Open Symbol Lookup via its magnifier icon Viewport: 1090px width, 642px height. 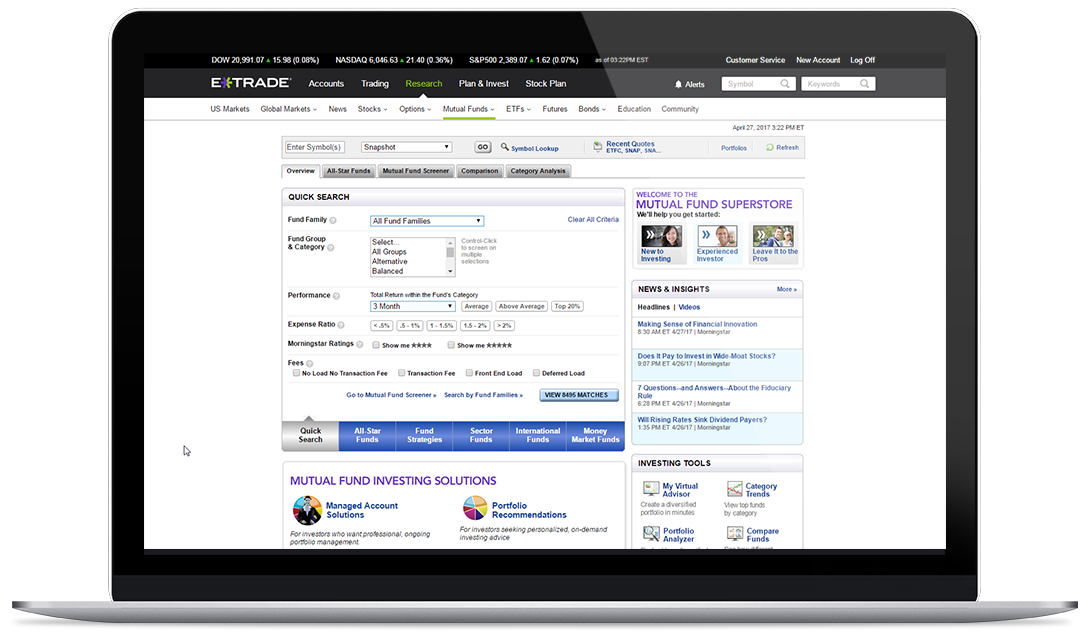point(505,147)
